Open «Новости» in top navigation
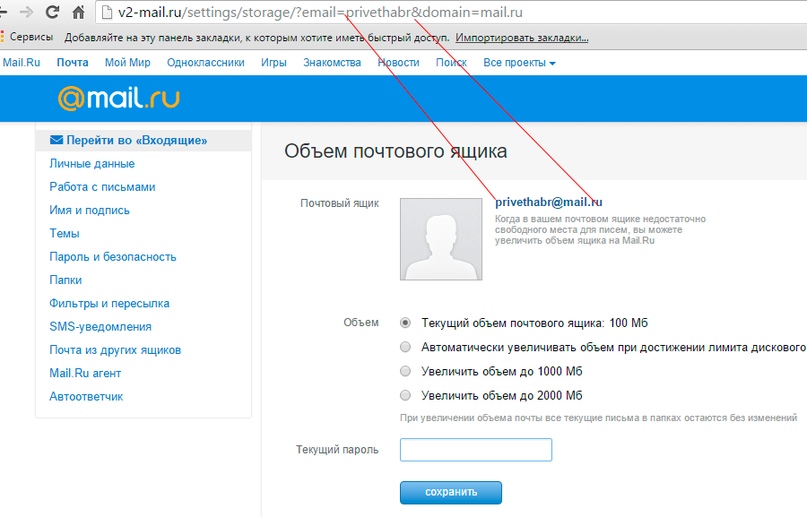The width and height of the screenshot is (807, 517). click(398, 63)
